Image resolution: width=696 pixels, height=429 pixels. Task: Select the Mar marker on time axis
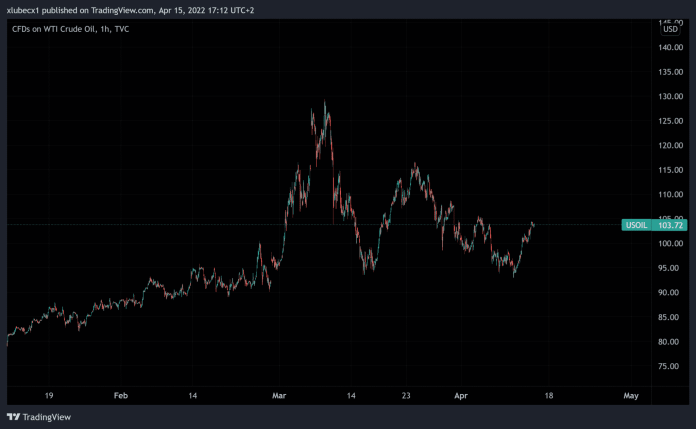[279, 396]
